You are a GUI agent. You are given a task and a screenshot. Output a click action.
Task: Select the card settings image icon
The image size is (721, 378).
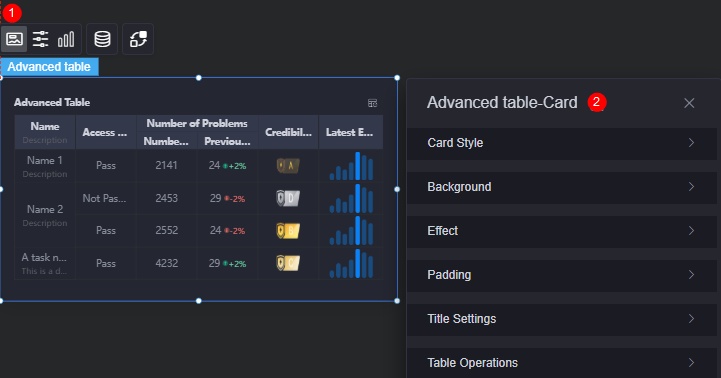point(14,39)
